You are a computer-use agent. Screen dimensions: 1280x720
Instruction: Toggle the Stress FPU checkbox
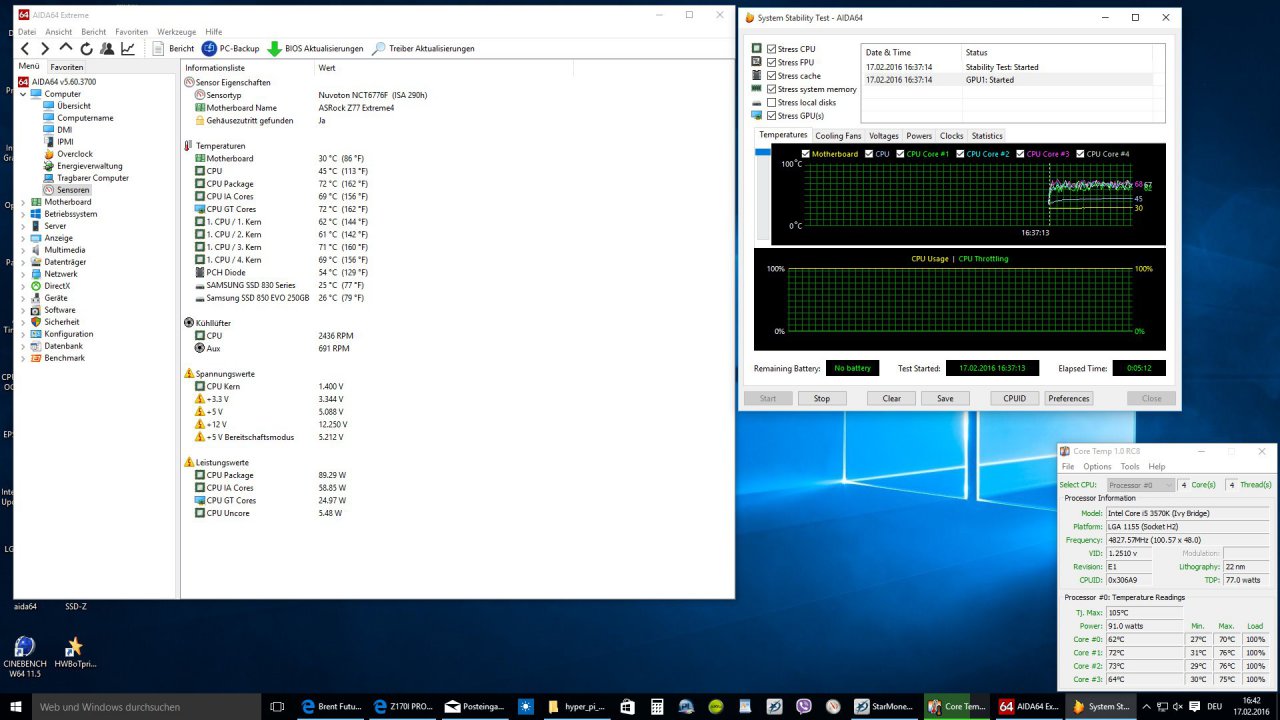click(x=771, y=62)
